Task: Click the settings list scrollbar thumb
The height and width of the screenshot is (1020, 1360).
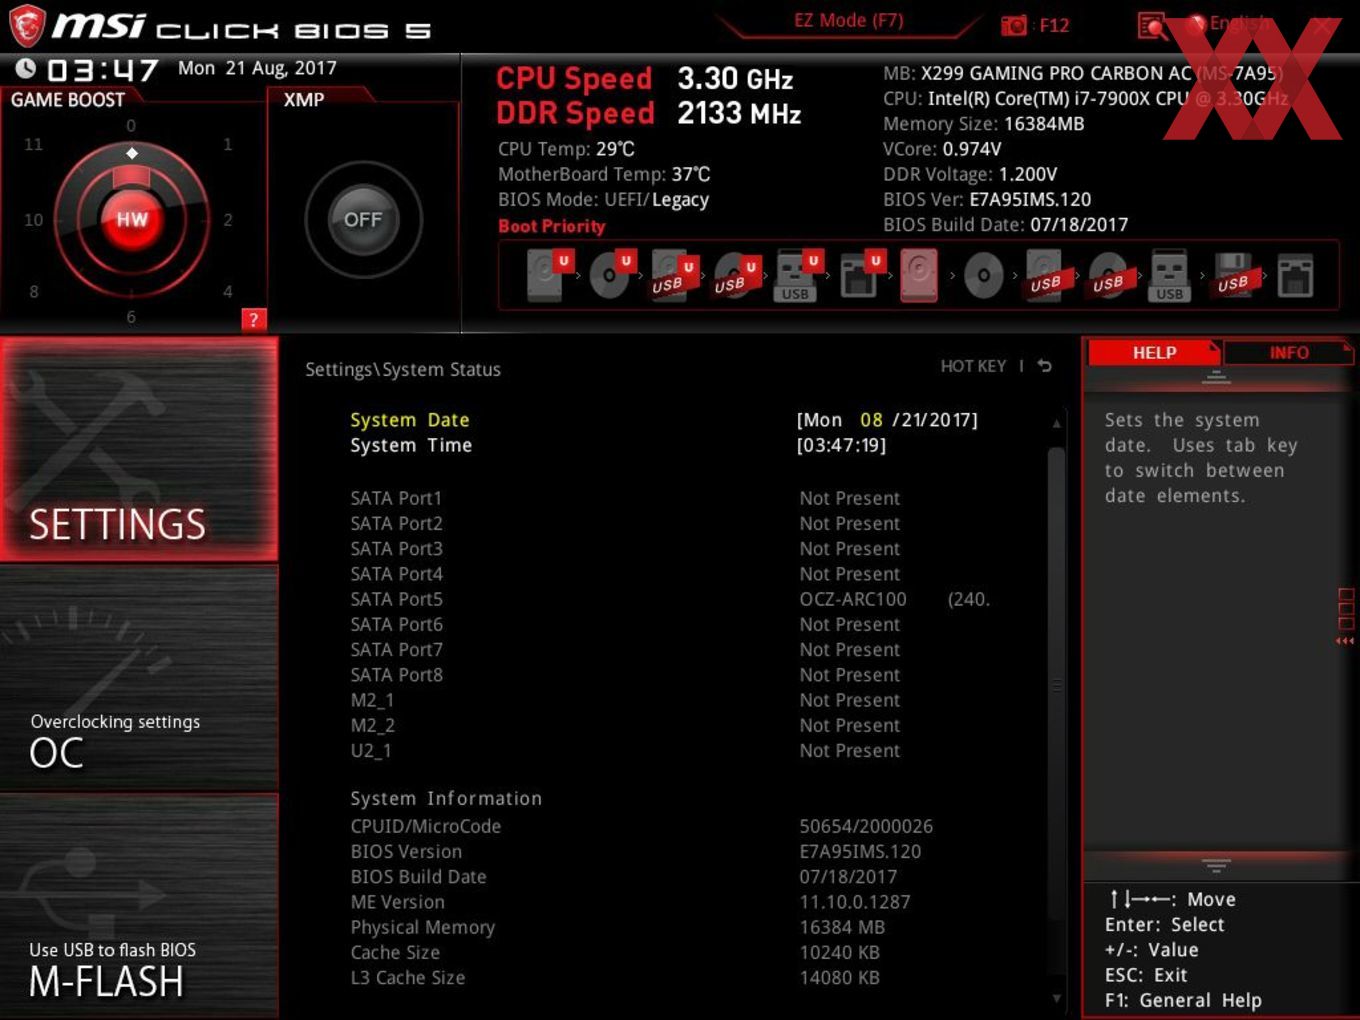Action: [x=1056, y=686]
